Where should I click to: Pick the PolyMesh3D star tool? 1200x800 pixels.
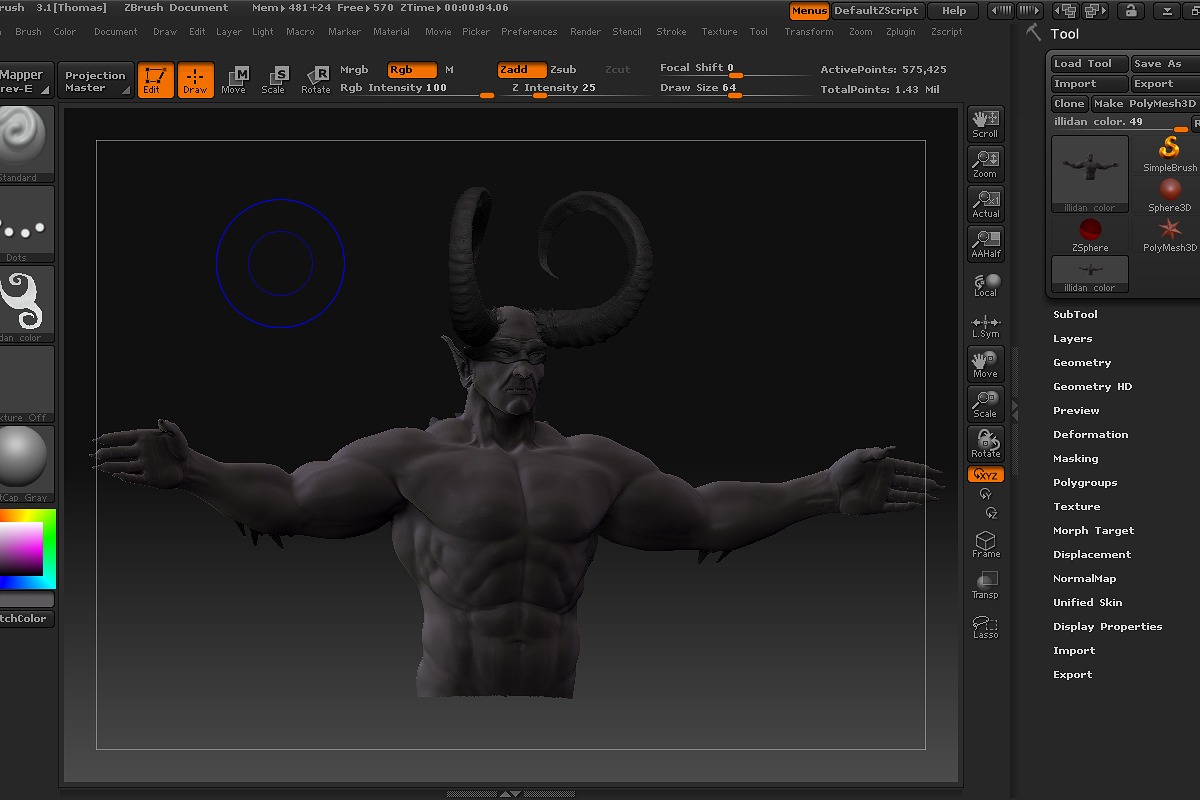click(1169, 234)
